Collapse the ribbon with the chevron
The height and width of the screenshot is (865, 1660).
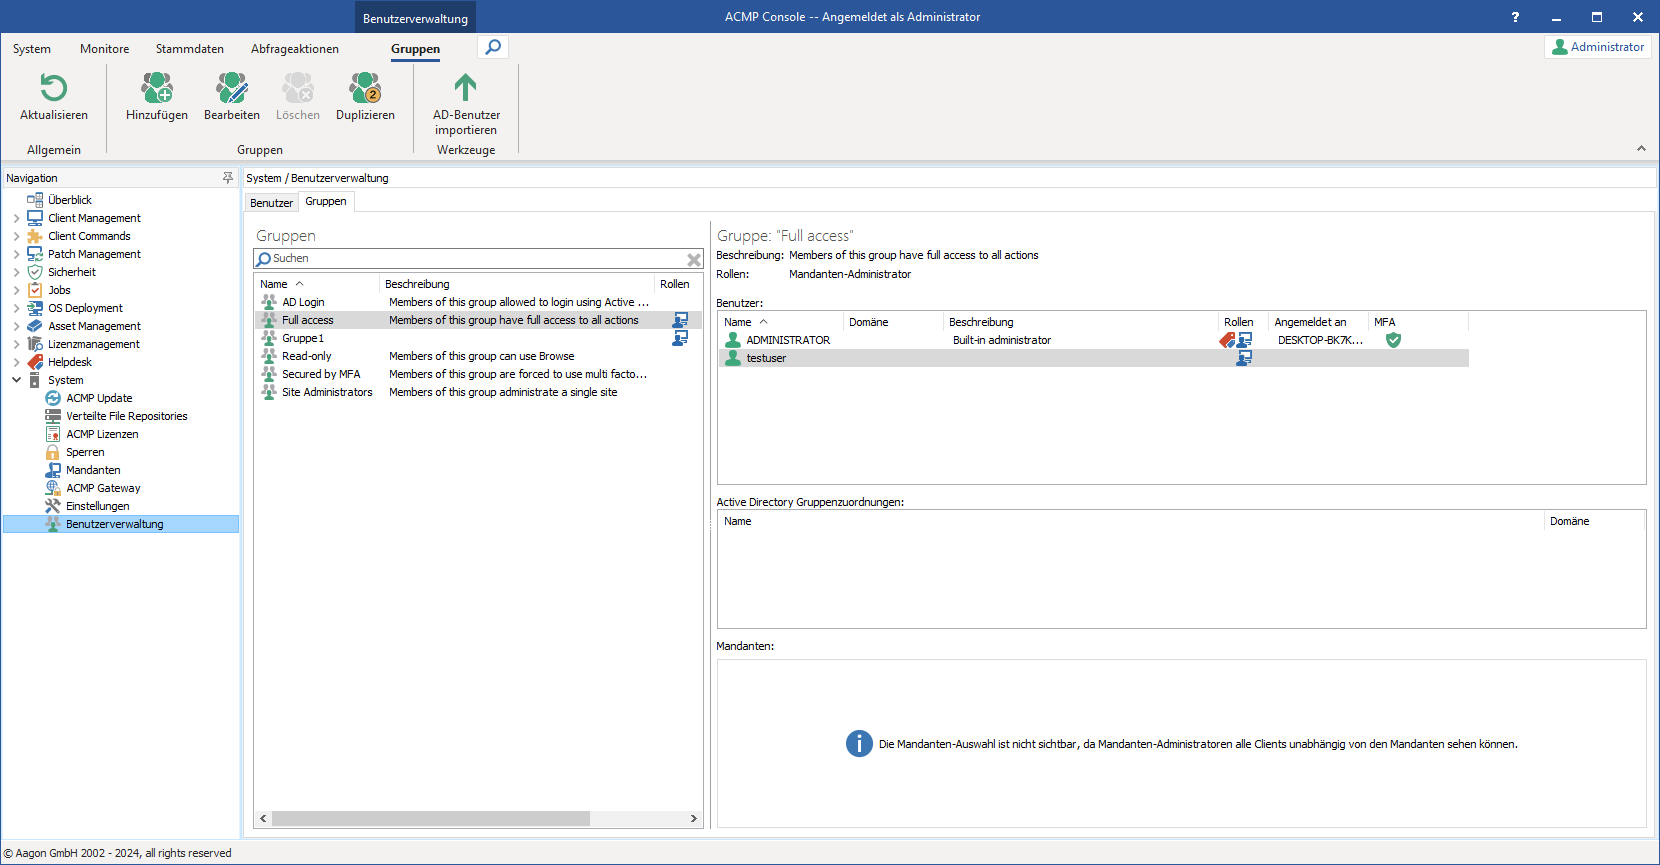(x=1641, y=148)
